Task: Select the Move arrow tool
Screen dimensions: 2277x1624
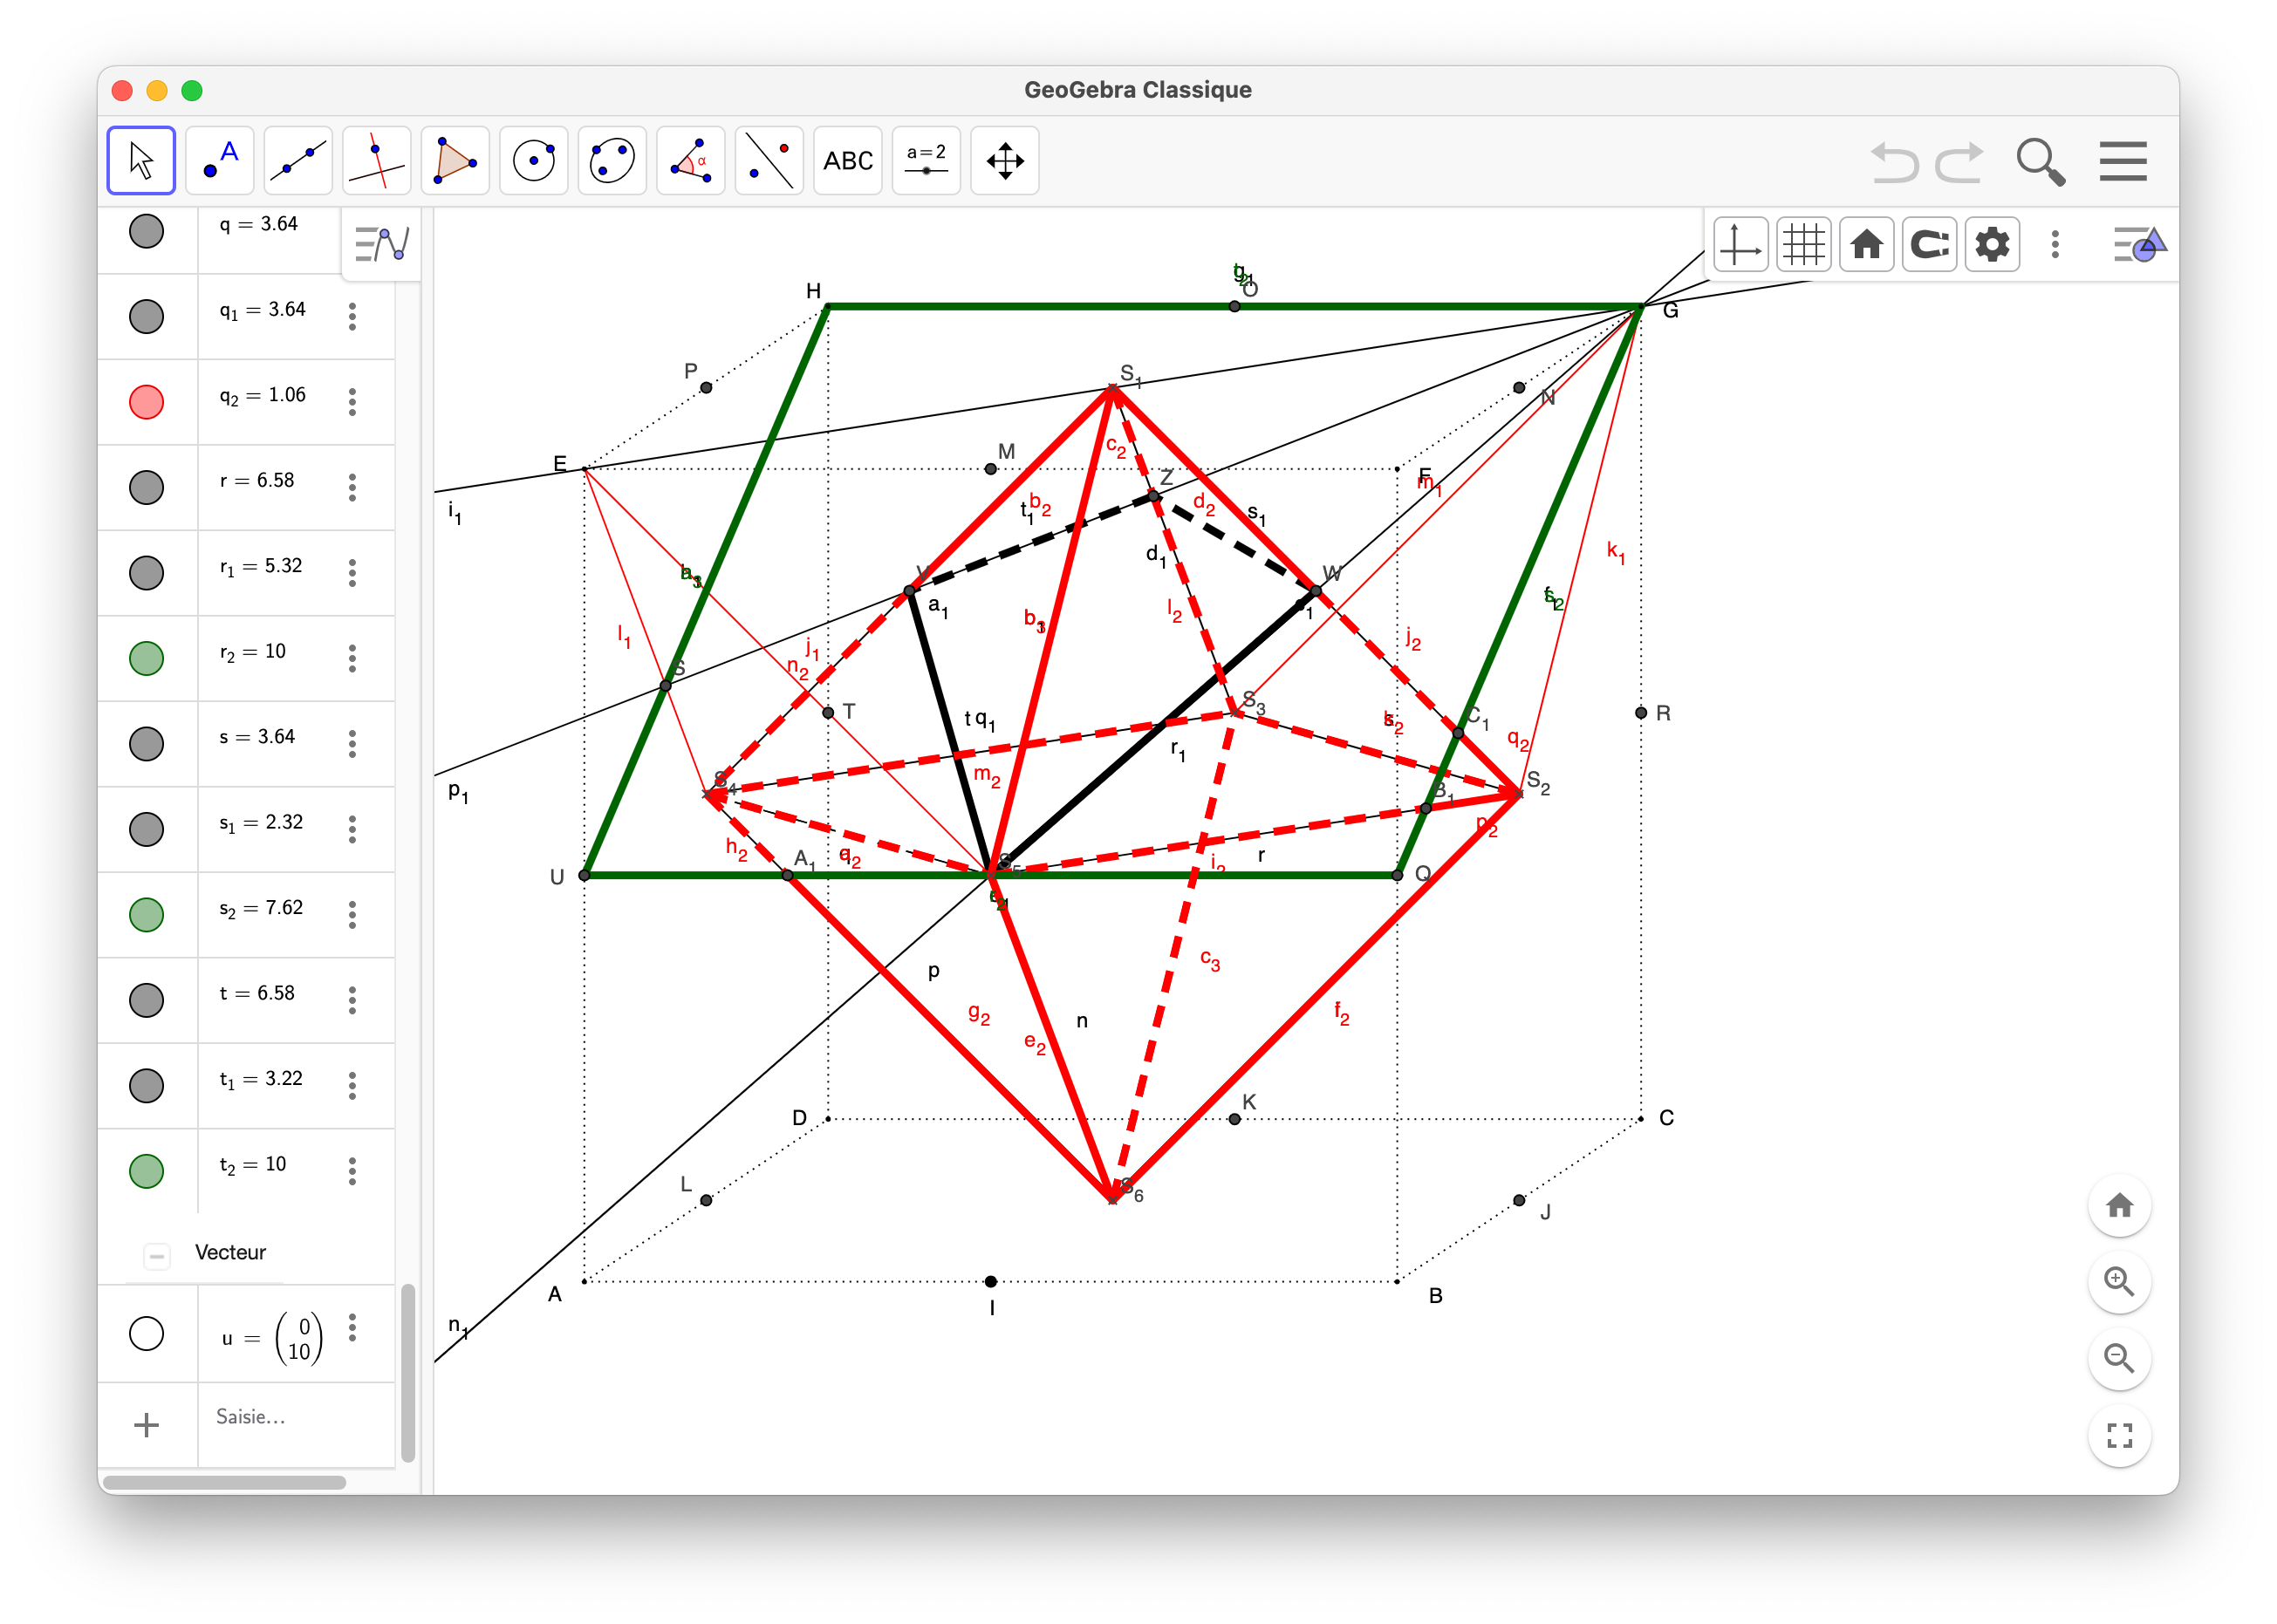Action: [141, 160]
